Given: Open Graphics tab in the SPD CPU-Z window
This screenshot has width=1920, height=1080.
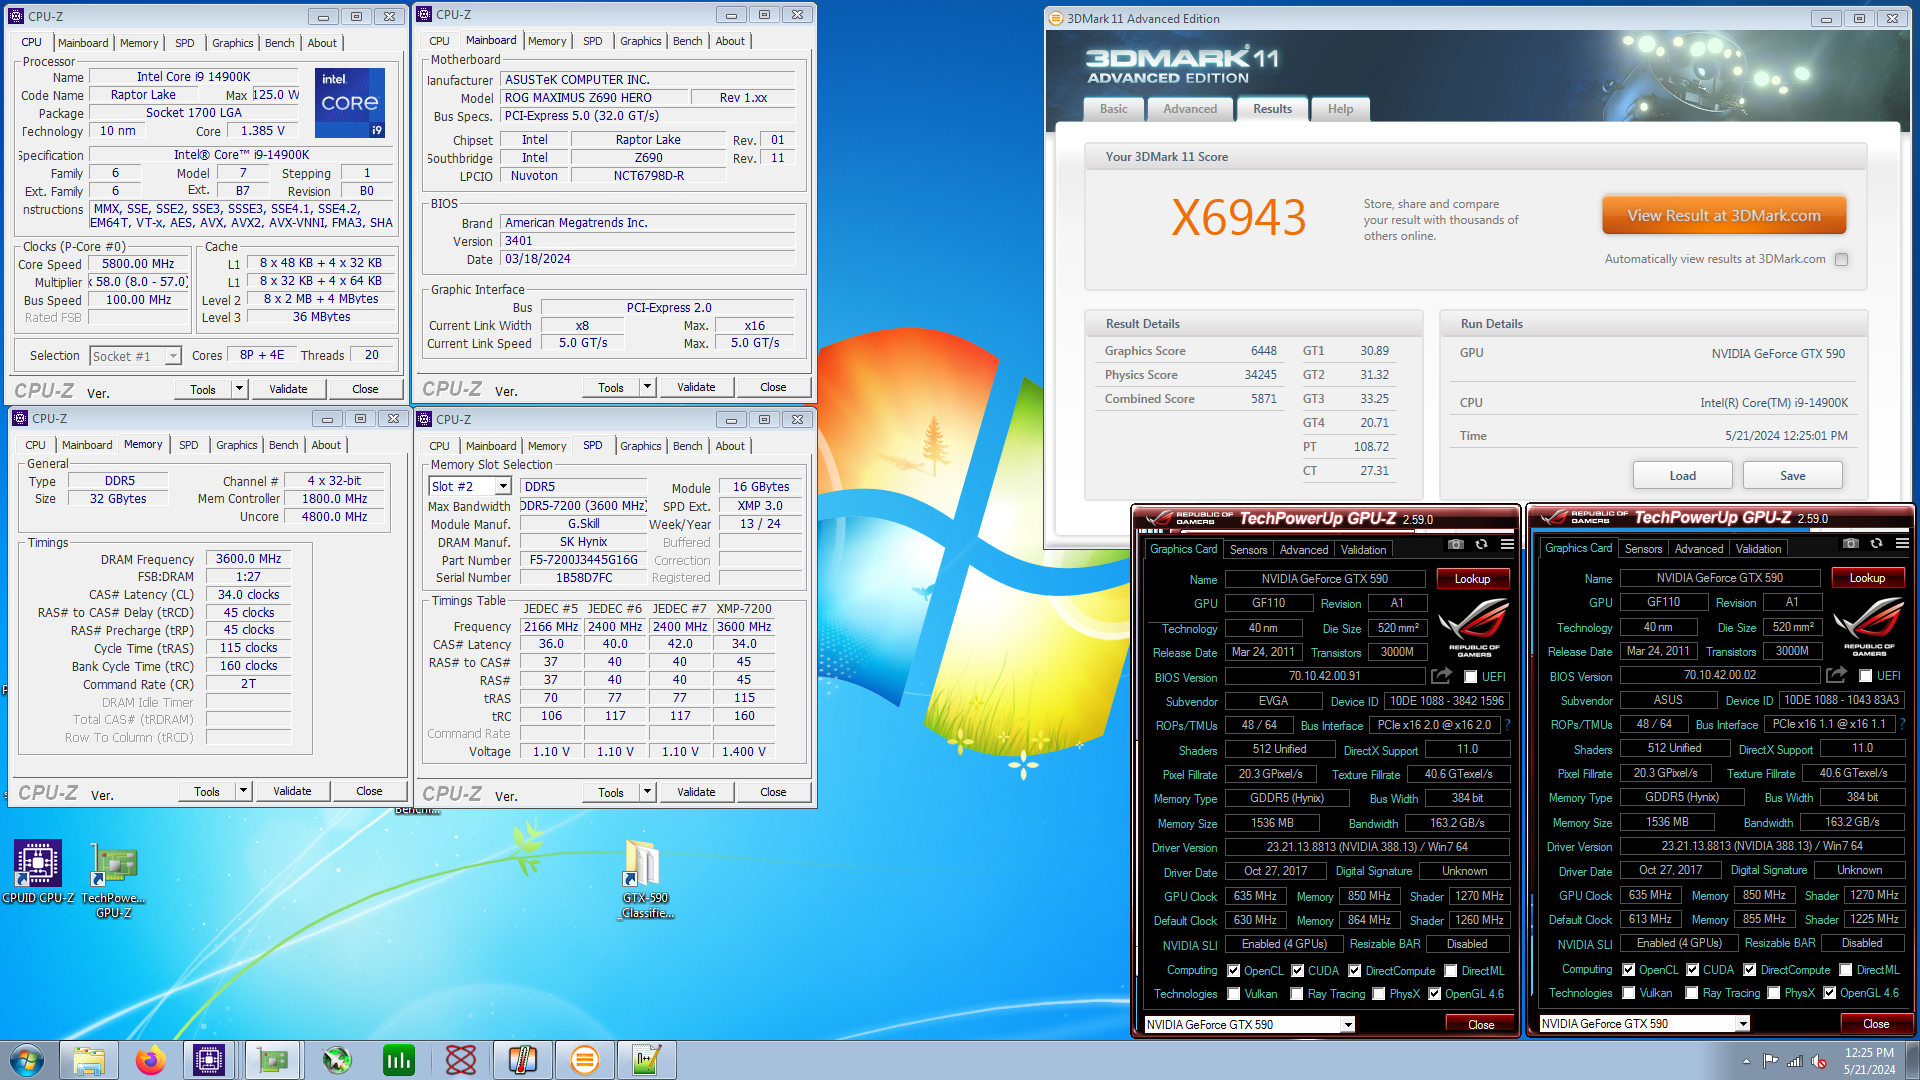Looking at the screenshot, I should 640,446.
